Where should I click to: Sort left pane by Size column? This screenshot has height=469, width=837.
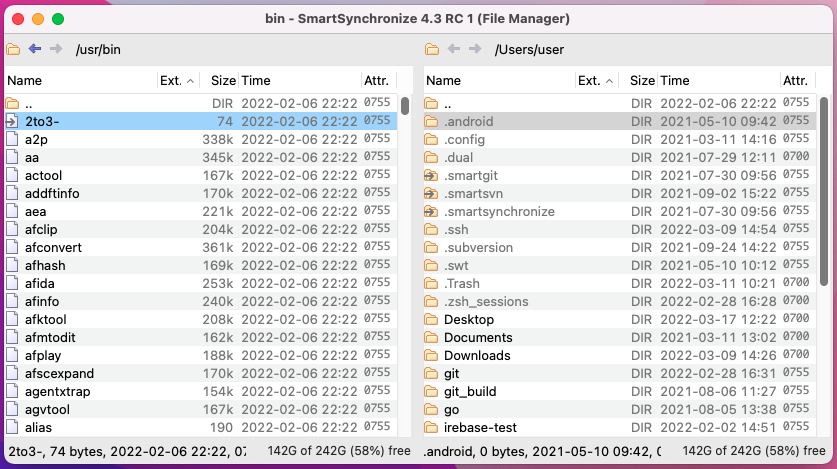point(219,81)
